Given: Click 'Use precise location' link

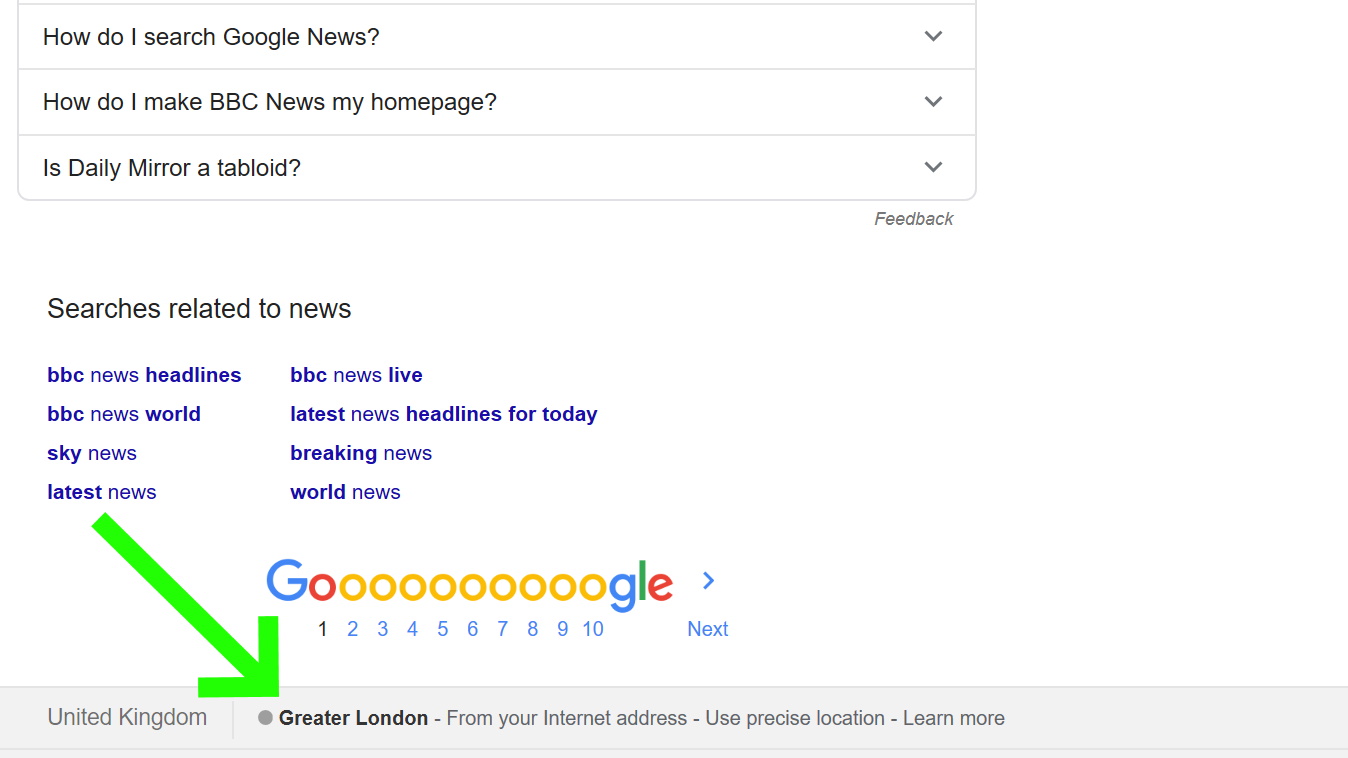Looking at the screenshot, I should tap(795, 718).
